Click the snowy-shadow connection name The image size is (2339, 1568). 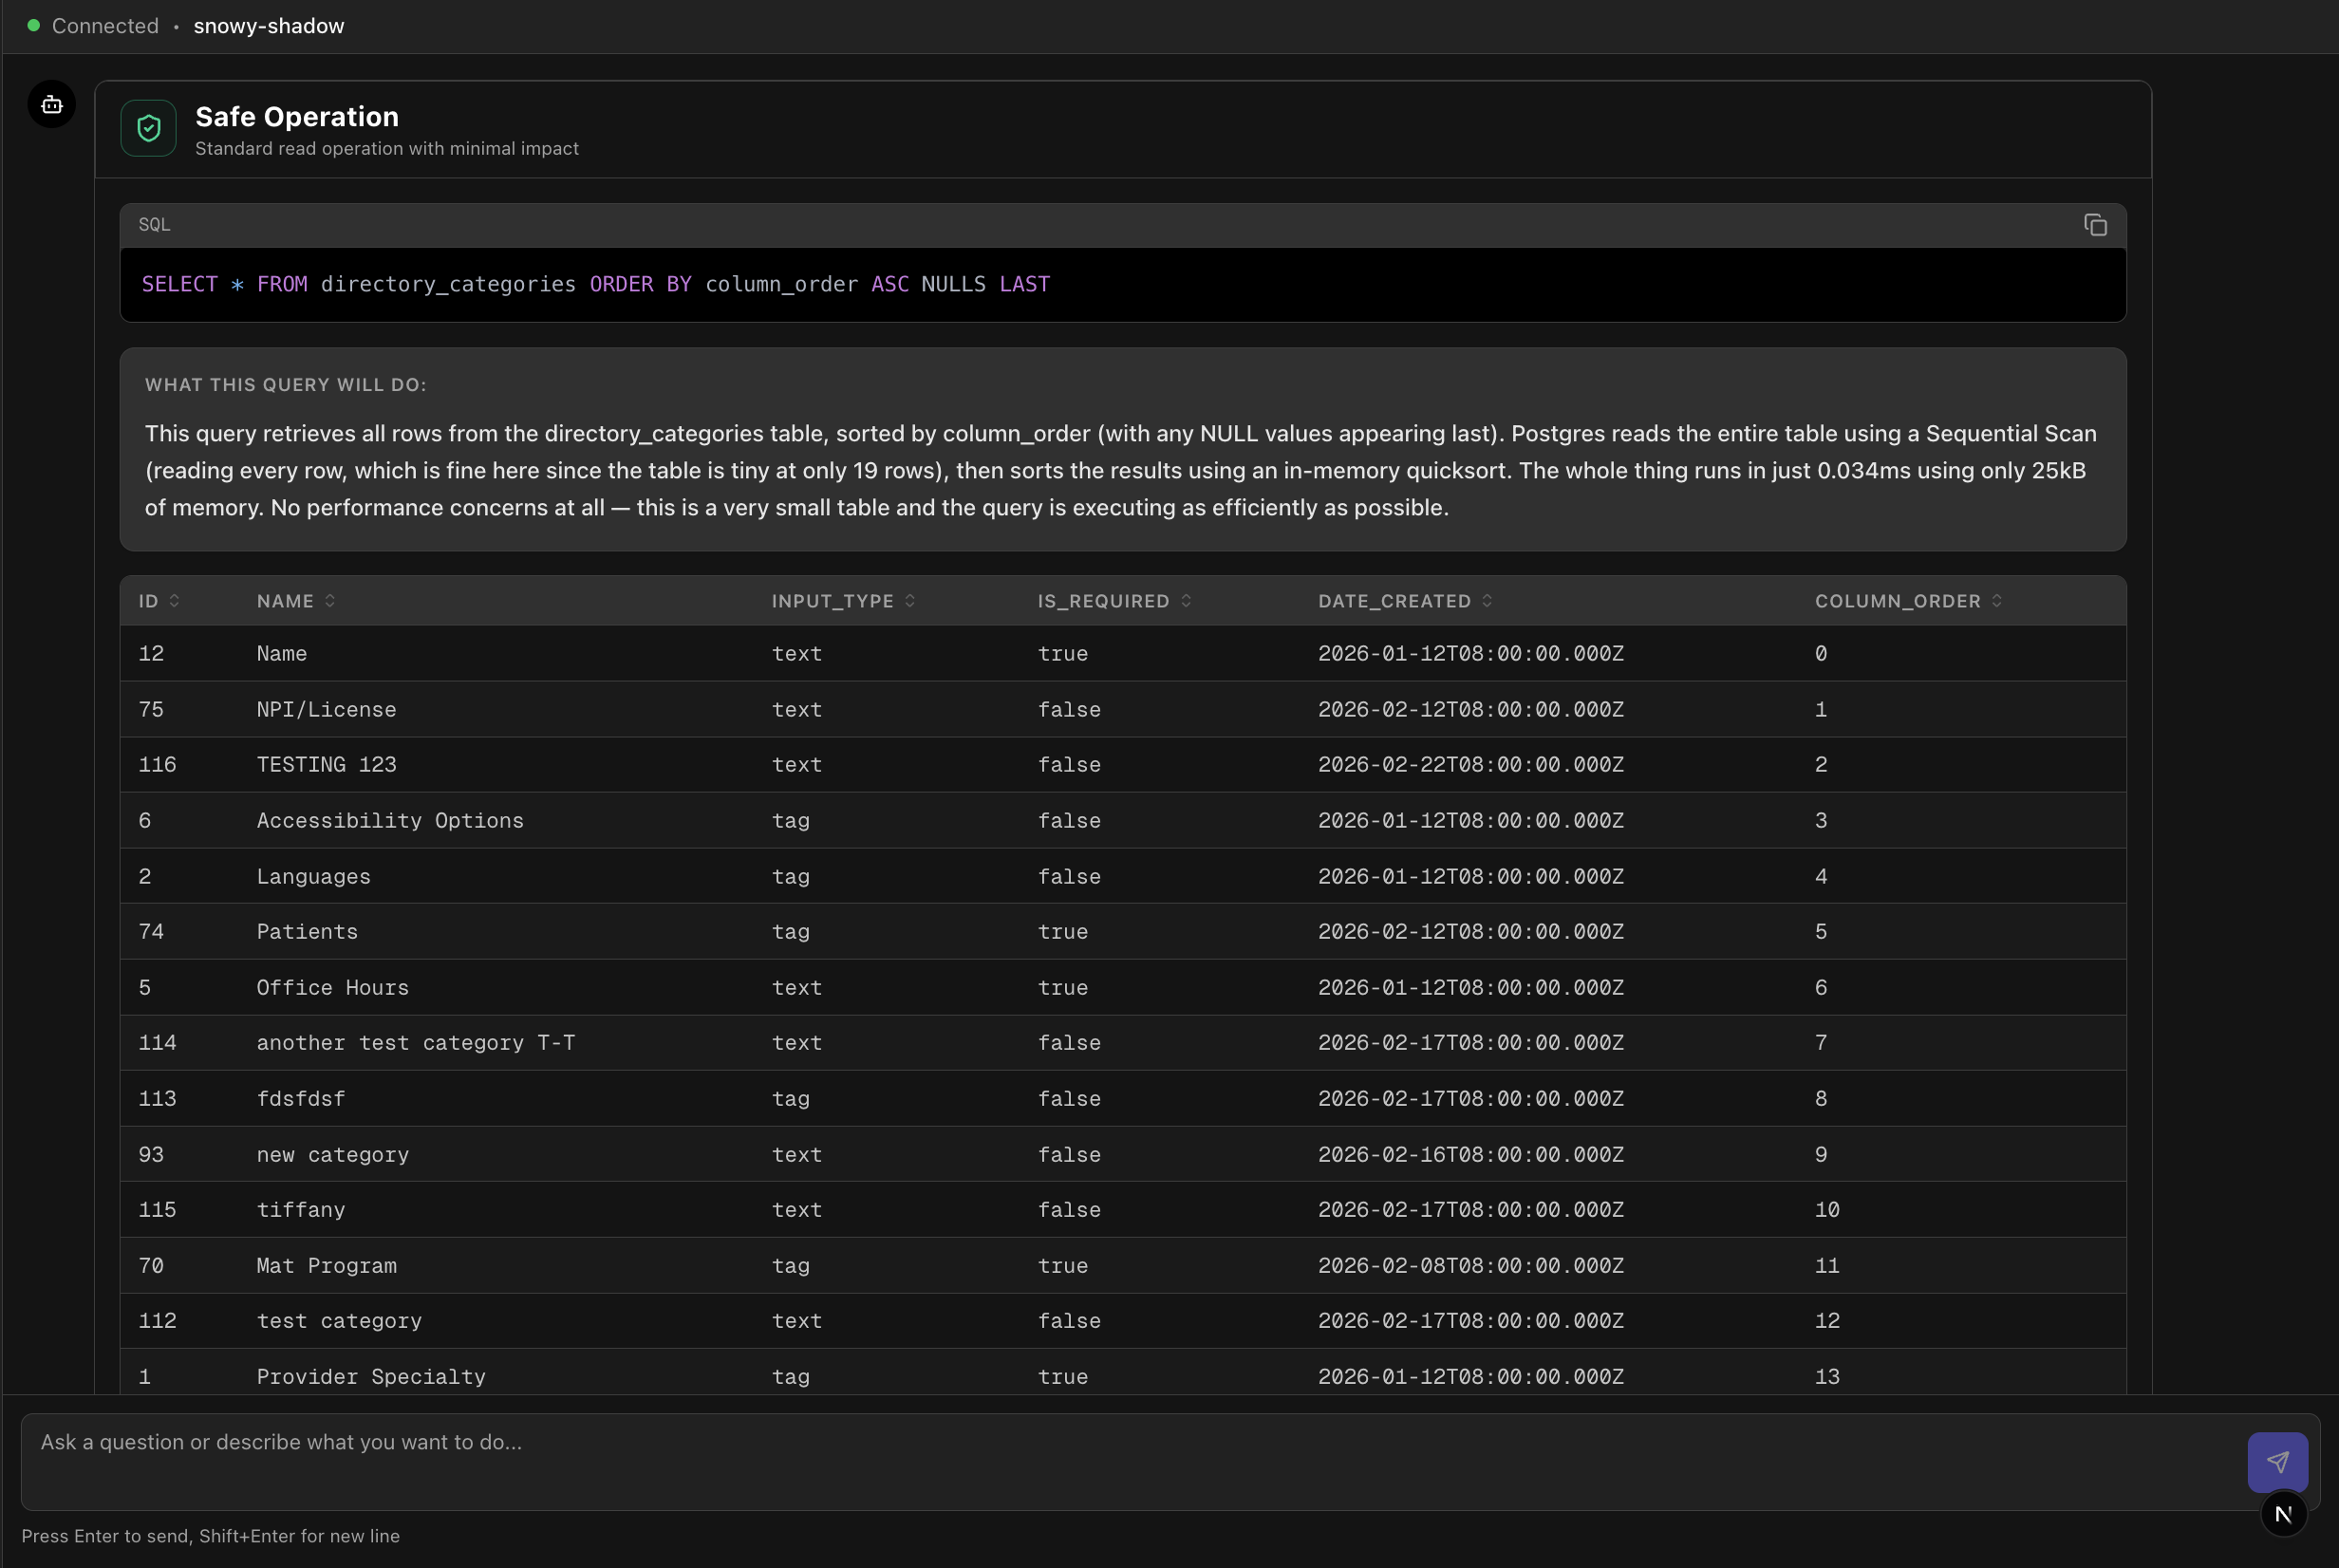tap(268, 26)
